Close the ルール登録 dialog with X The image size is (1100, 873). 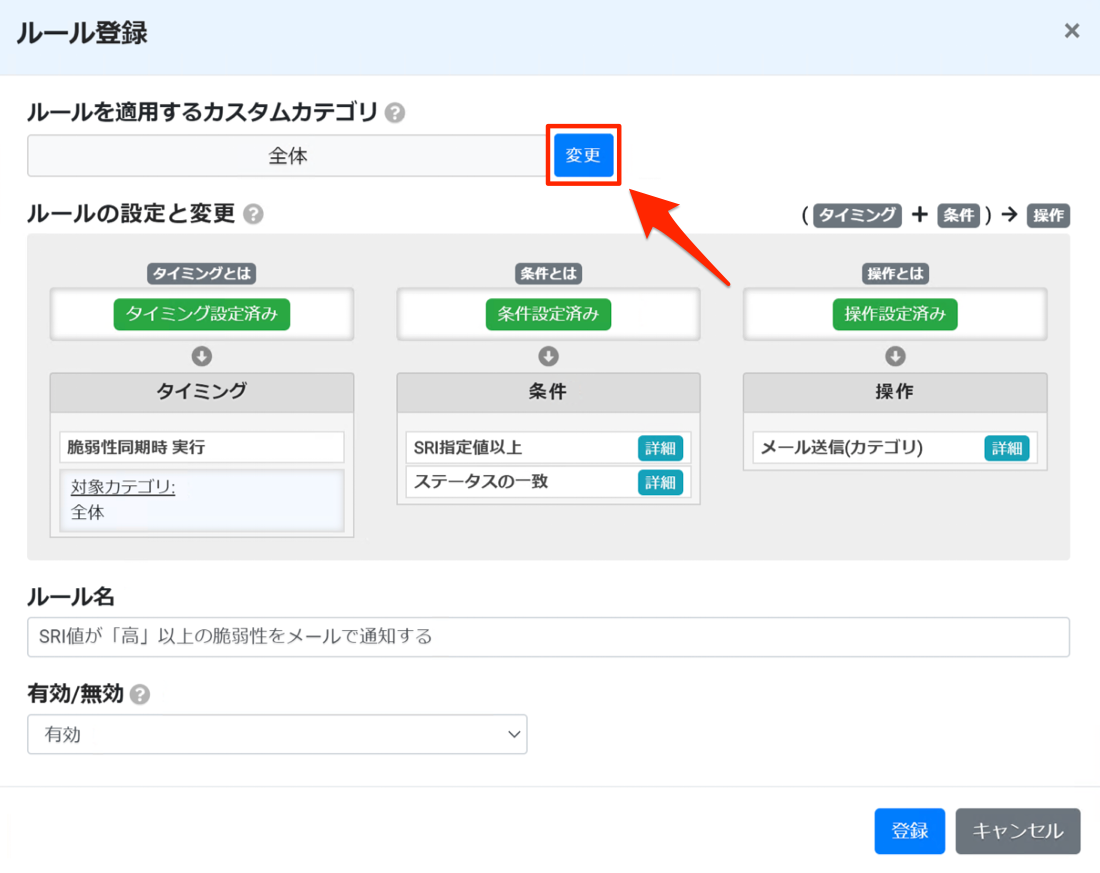(x=1071, y=31)
